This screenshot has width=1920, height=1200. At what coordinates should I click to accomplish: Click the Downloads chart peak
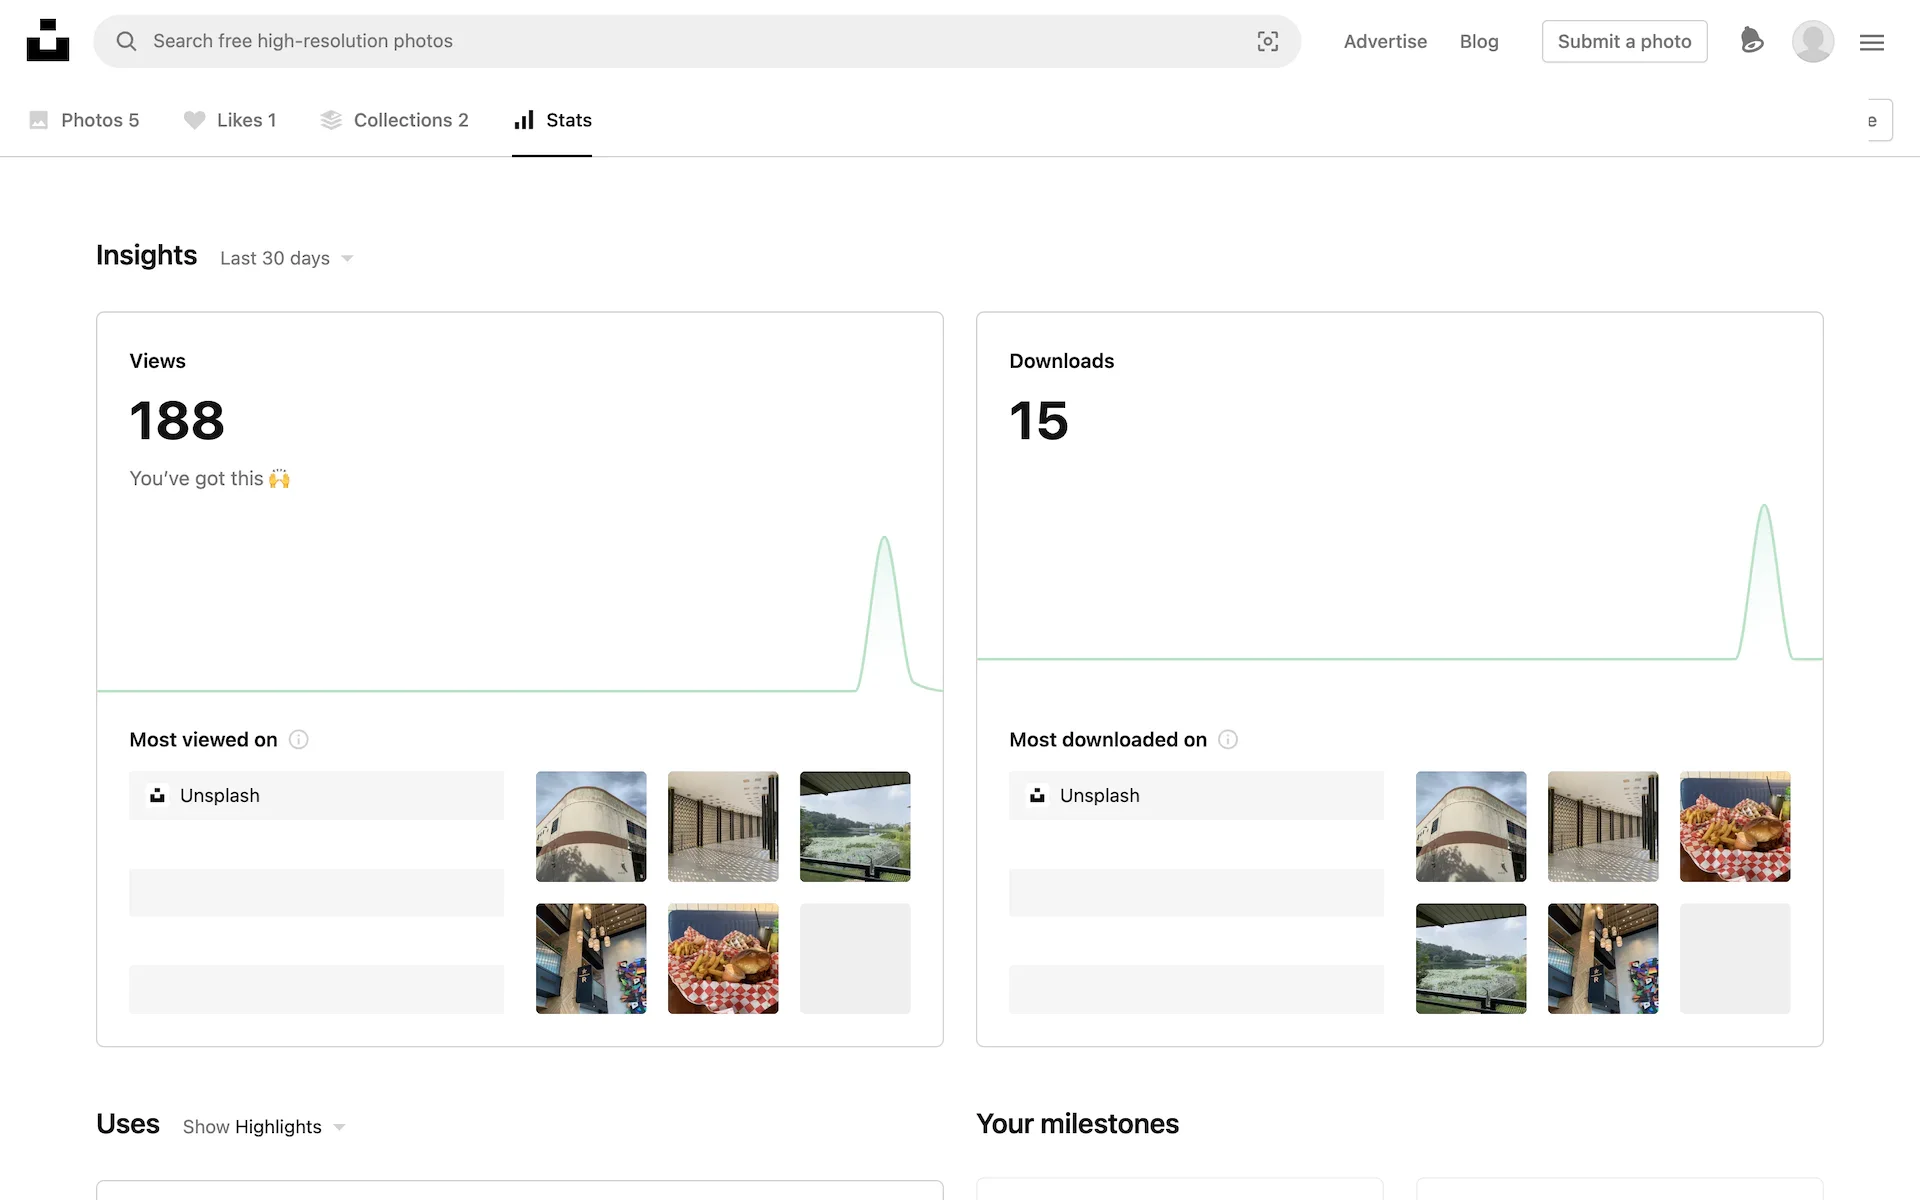(x=1764, y=508)
